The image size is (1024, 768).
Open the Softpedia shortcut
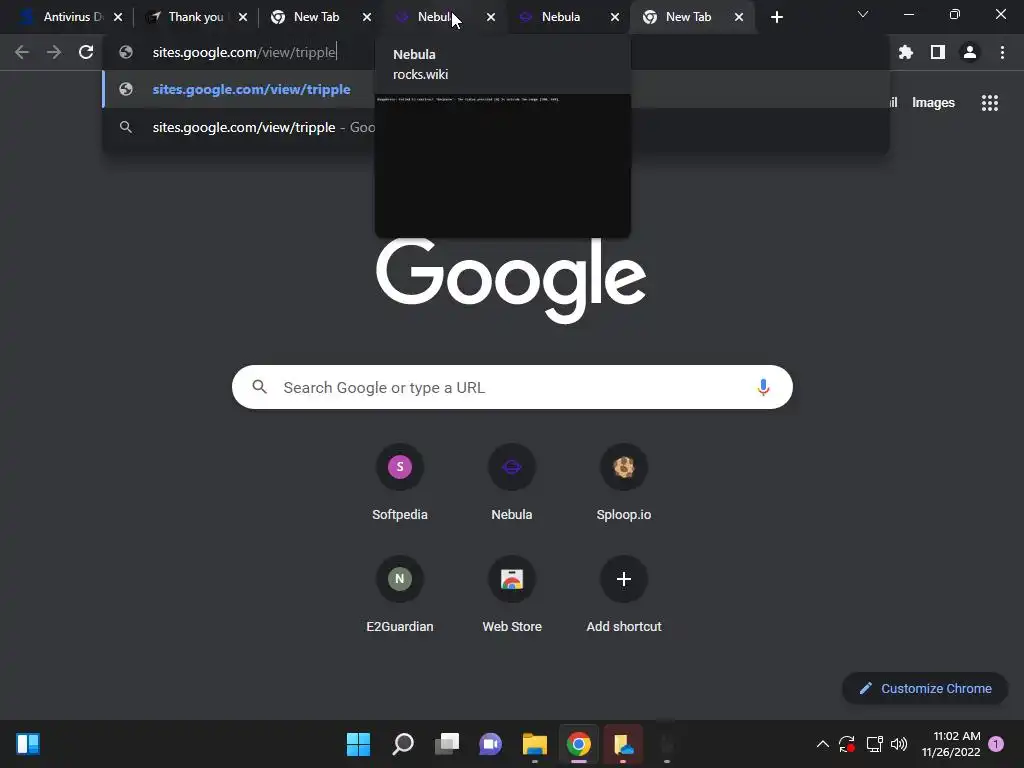coord(400,483)
